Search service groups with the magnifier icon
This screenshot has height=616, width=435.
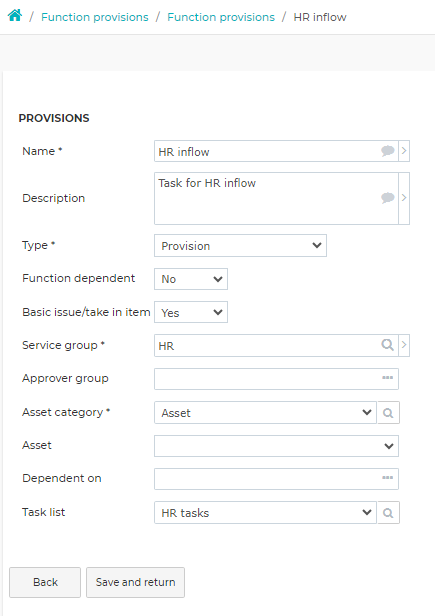387,345
